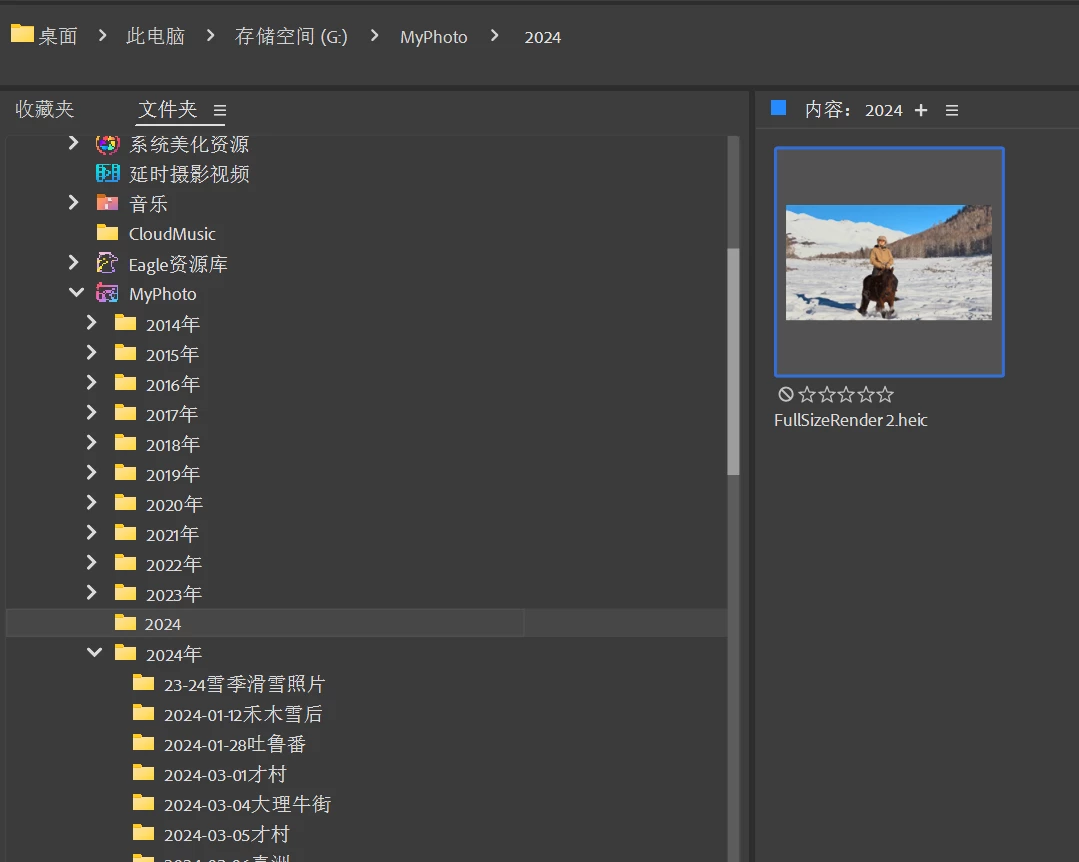Switch to the 收藏夹 tab
1079x862 pixels.
45,109
